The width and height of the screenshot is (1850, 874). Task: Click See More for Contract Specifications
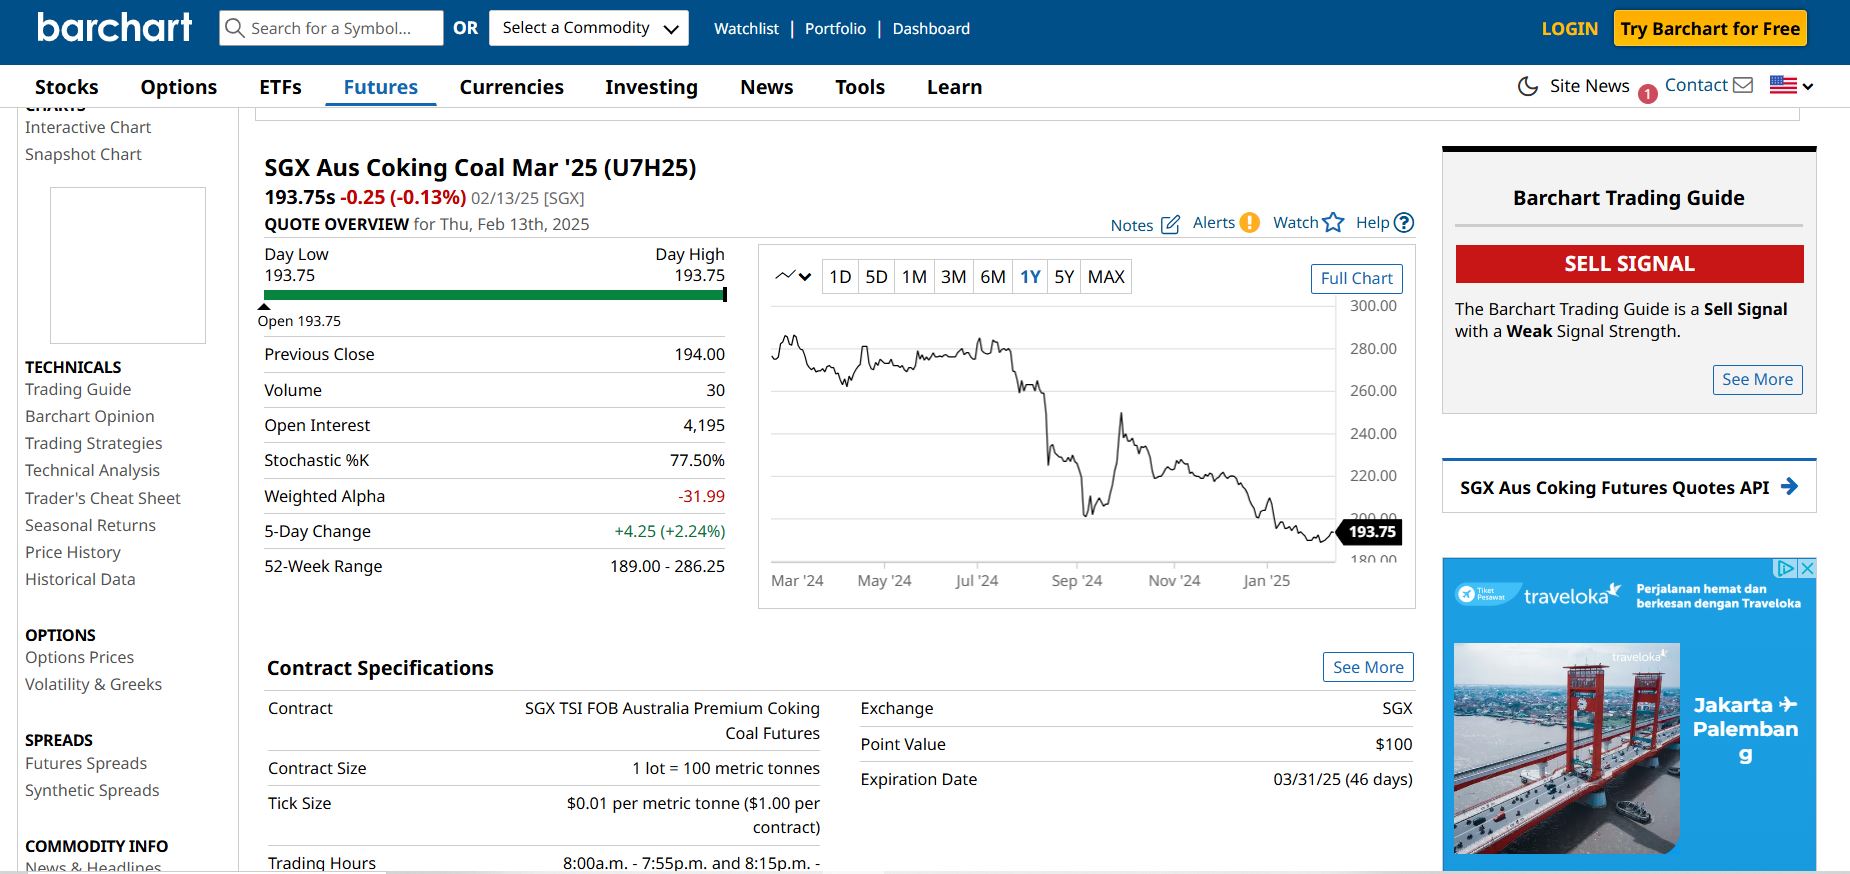tap(1368, 667)
